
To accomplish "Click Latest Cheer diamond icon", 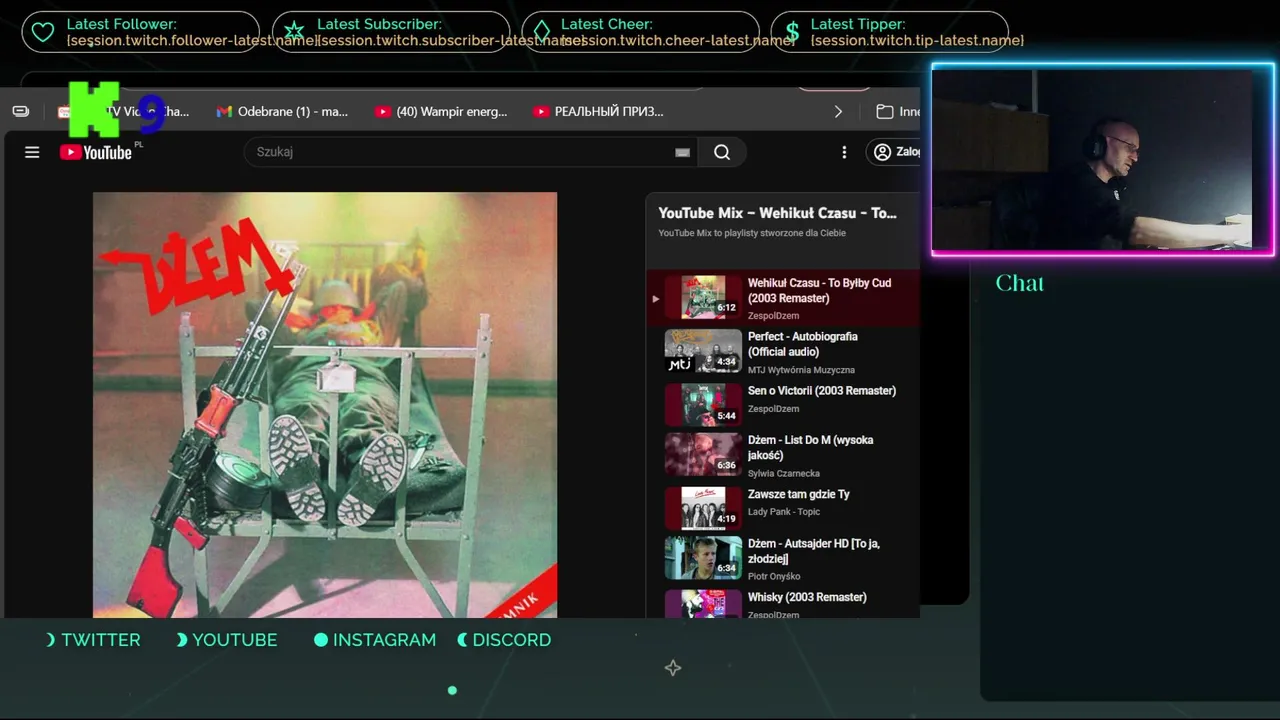I will tap(542, 32).
